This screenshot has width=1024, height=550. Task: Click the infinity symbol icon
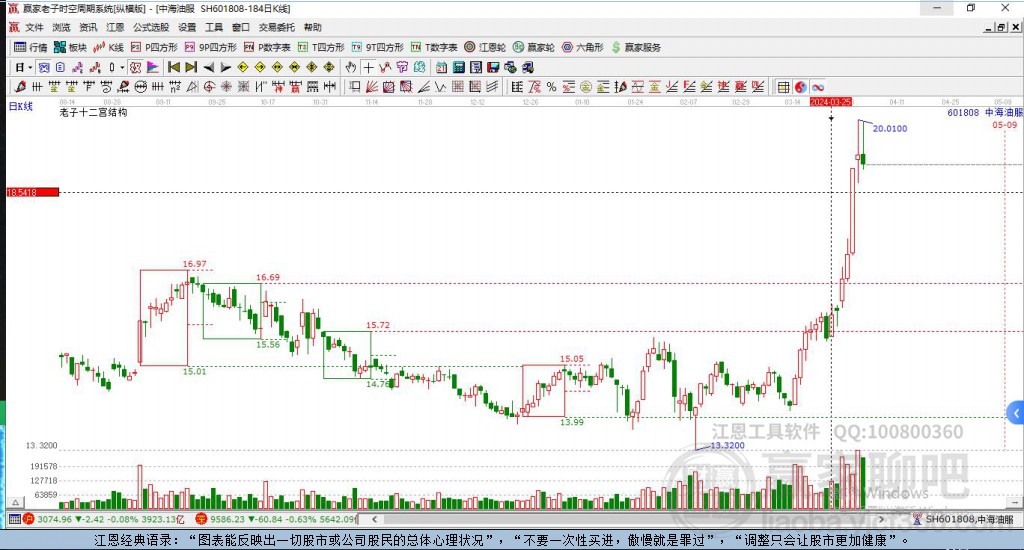[x=818, y=87]
